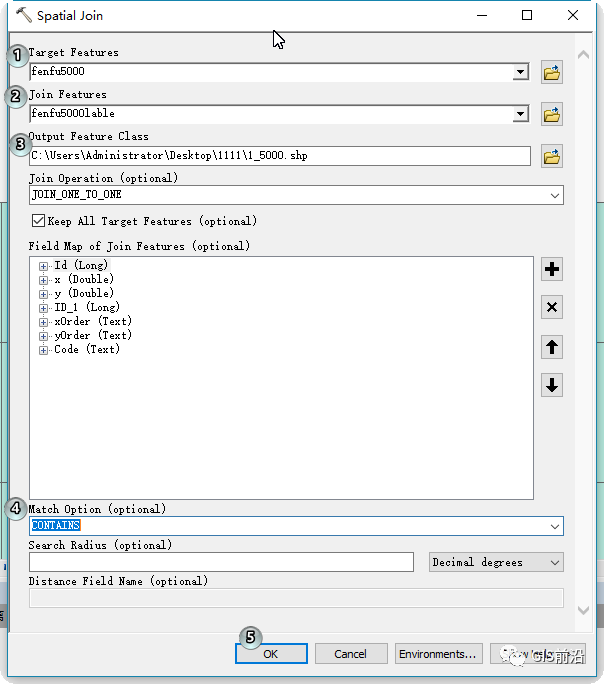
Task: Expand the xOrder (Text) field node
Action: coord(43,322)
